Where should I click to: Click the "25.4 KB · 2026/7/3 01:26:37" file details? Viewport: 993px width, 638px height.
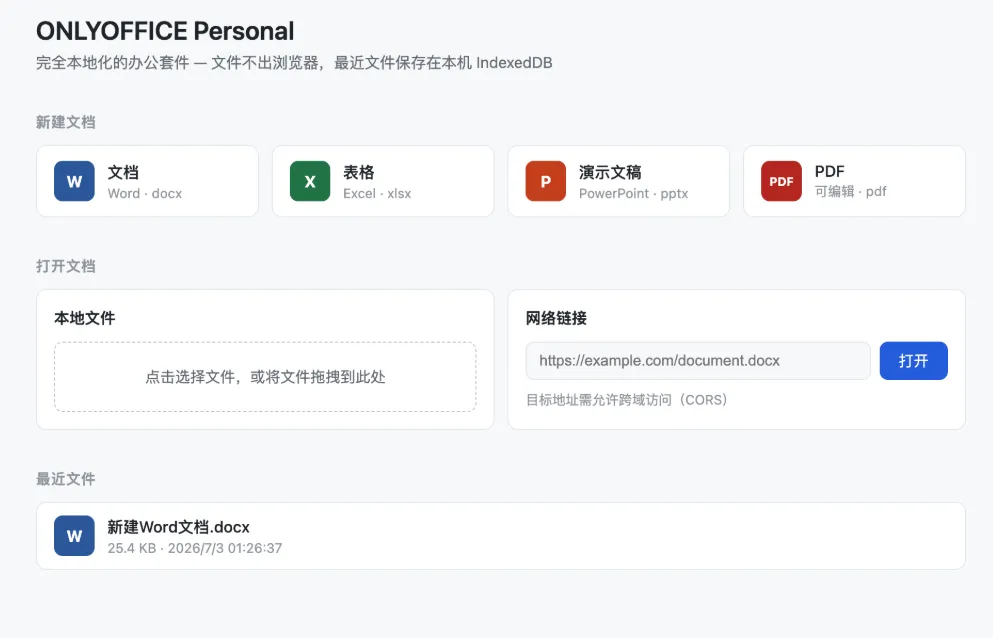194,548
